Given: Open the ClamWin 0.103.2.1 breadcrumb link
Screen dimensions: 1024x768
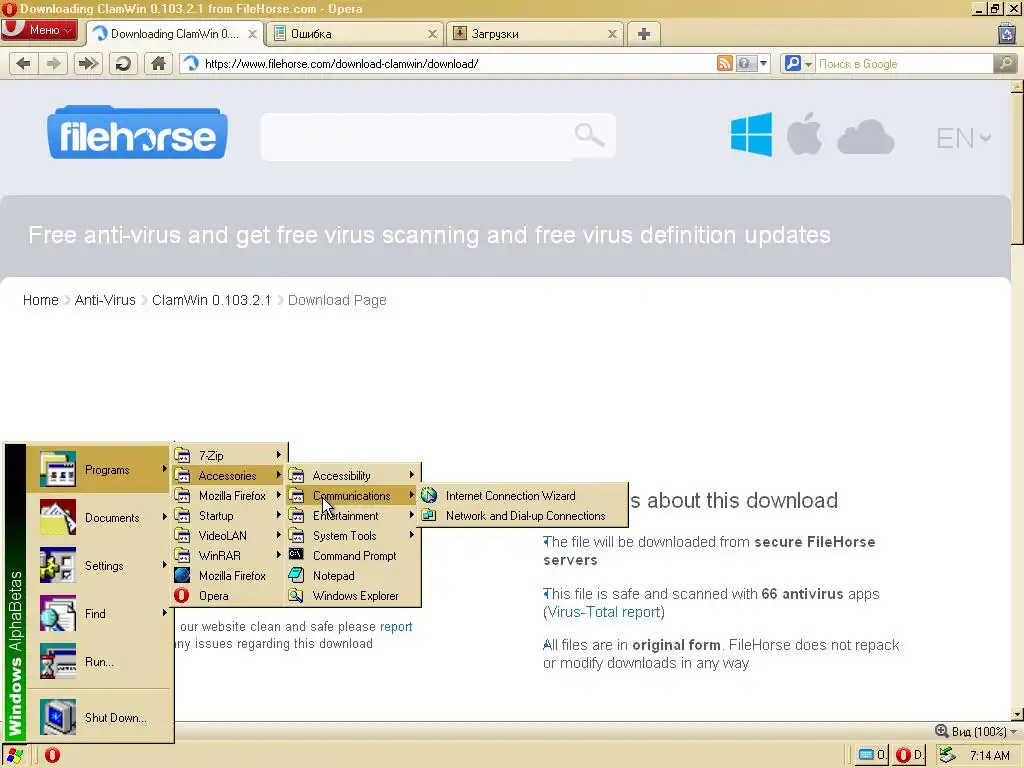Looking at the screenshot, I should (x=211, y=300).
